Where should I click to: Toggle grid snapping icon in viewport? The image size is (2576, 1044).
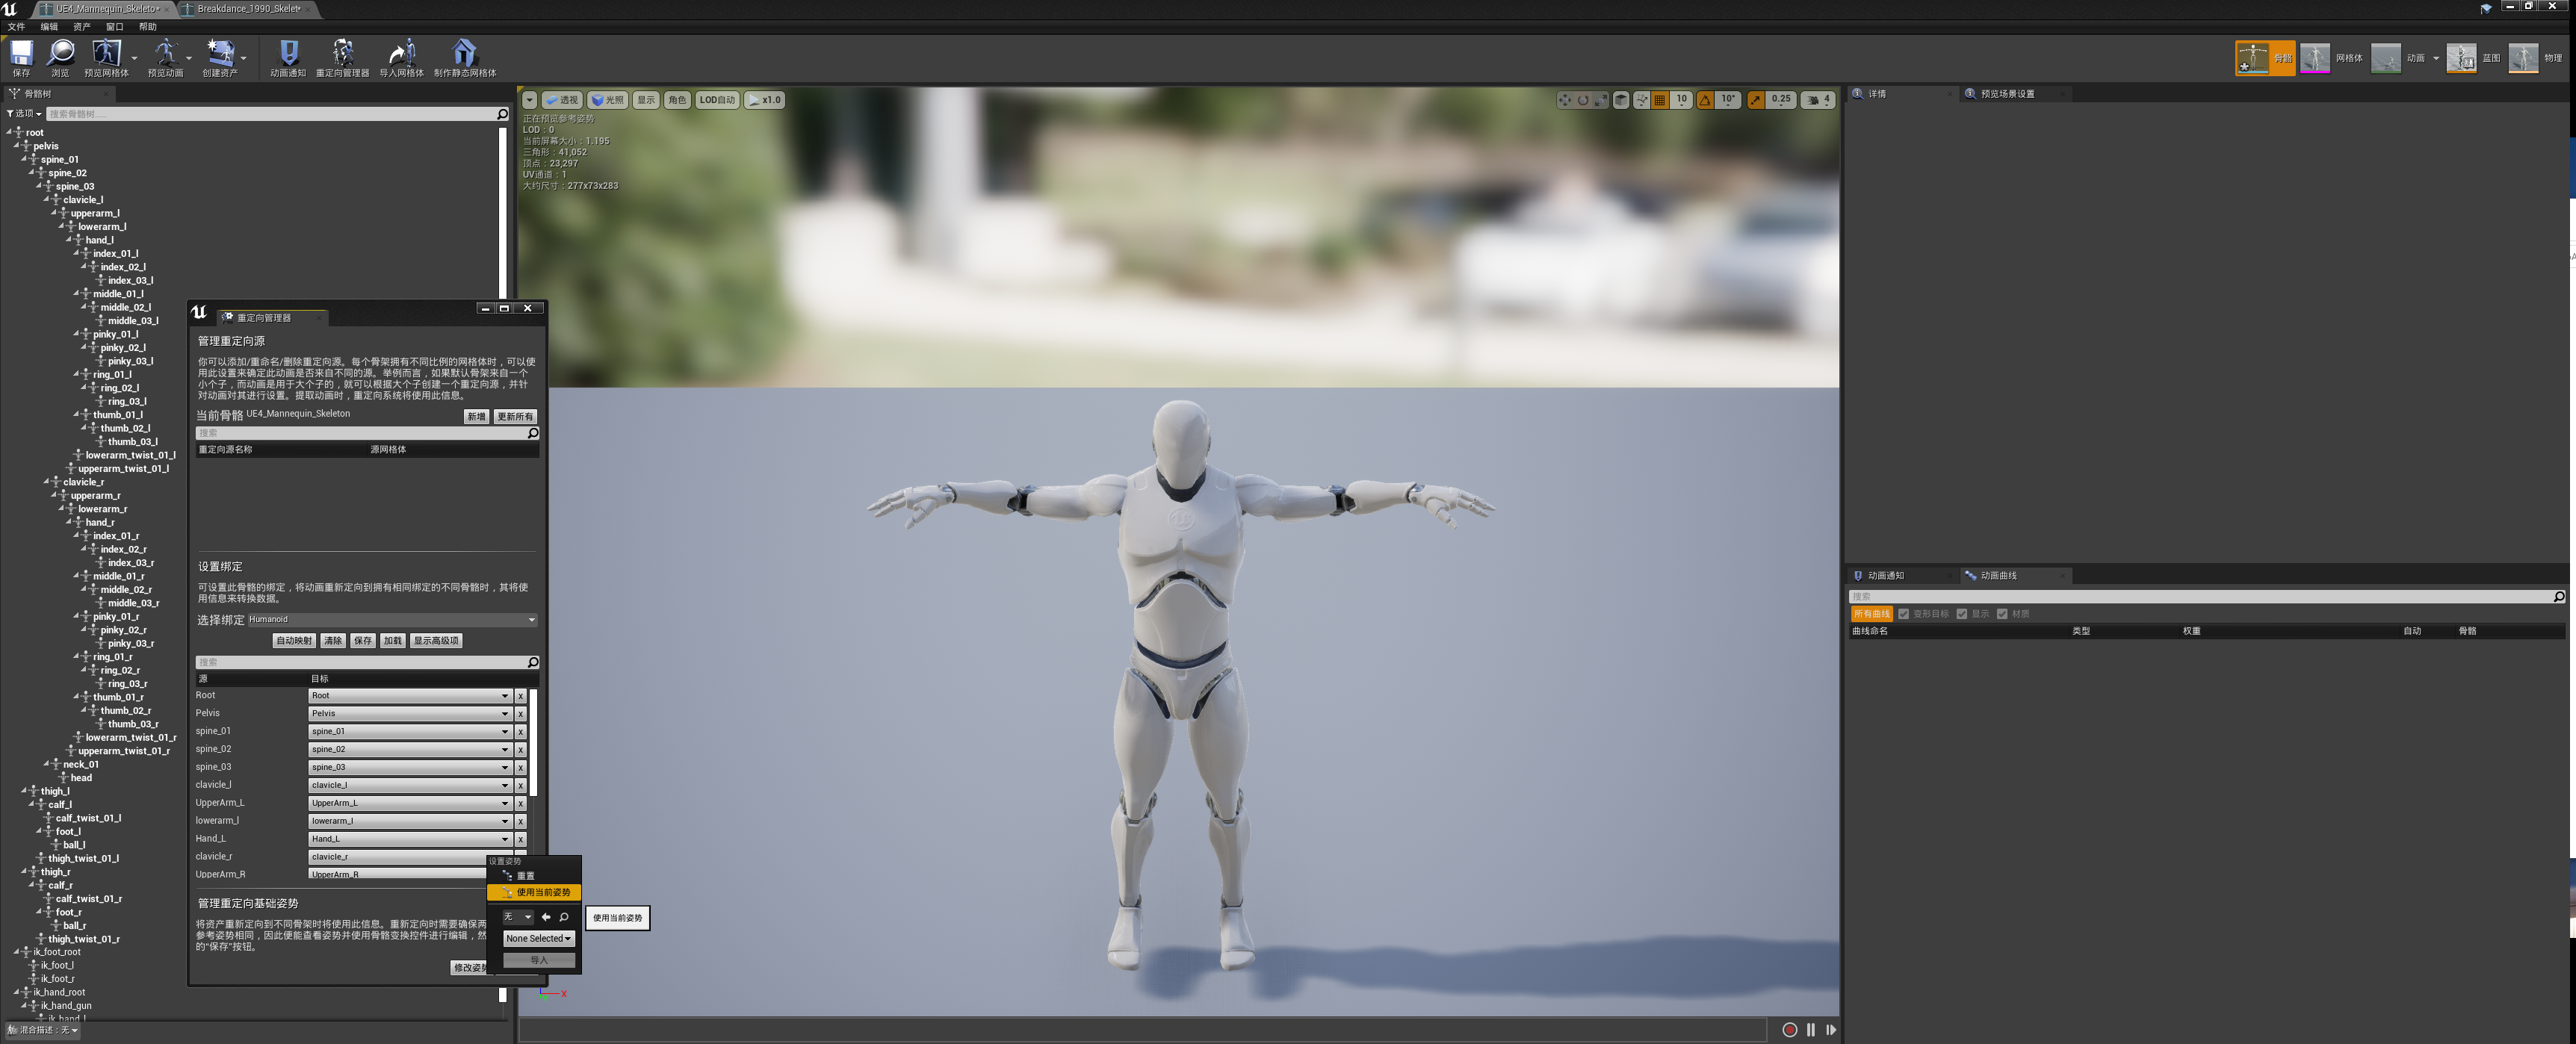(x=1660, y=100)
